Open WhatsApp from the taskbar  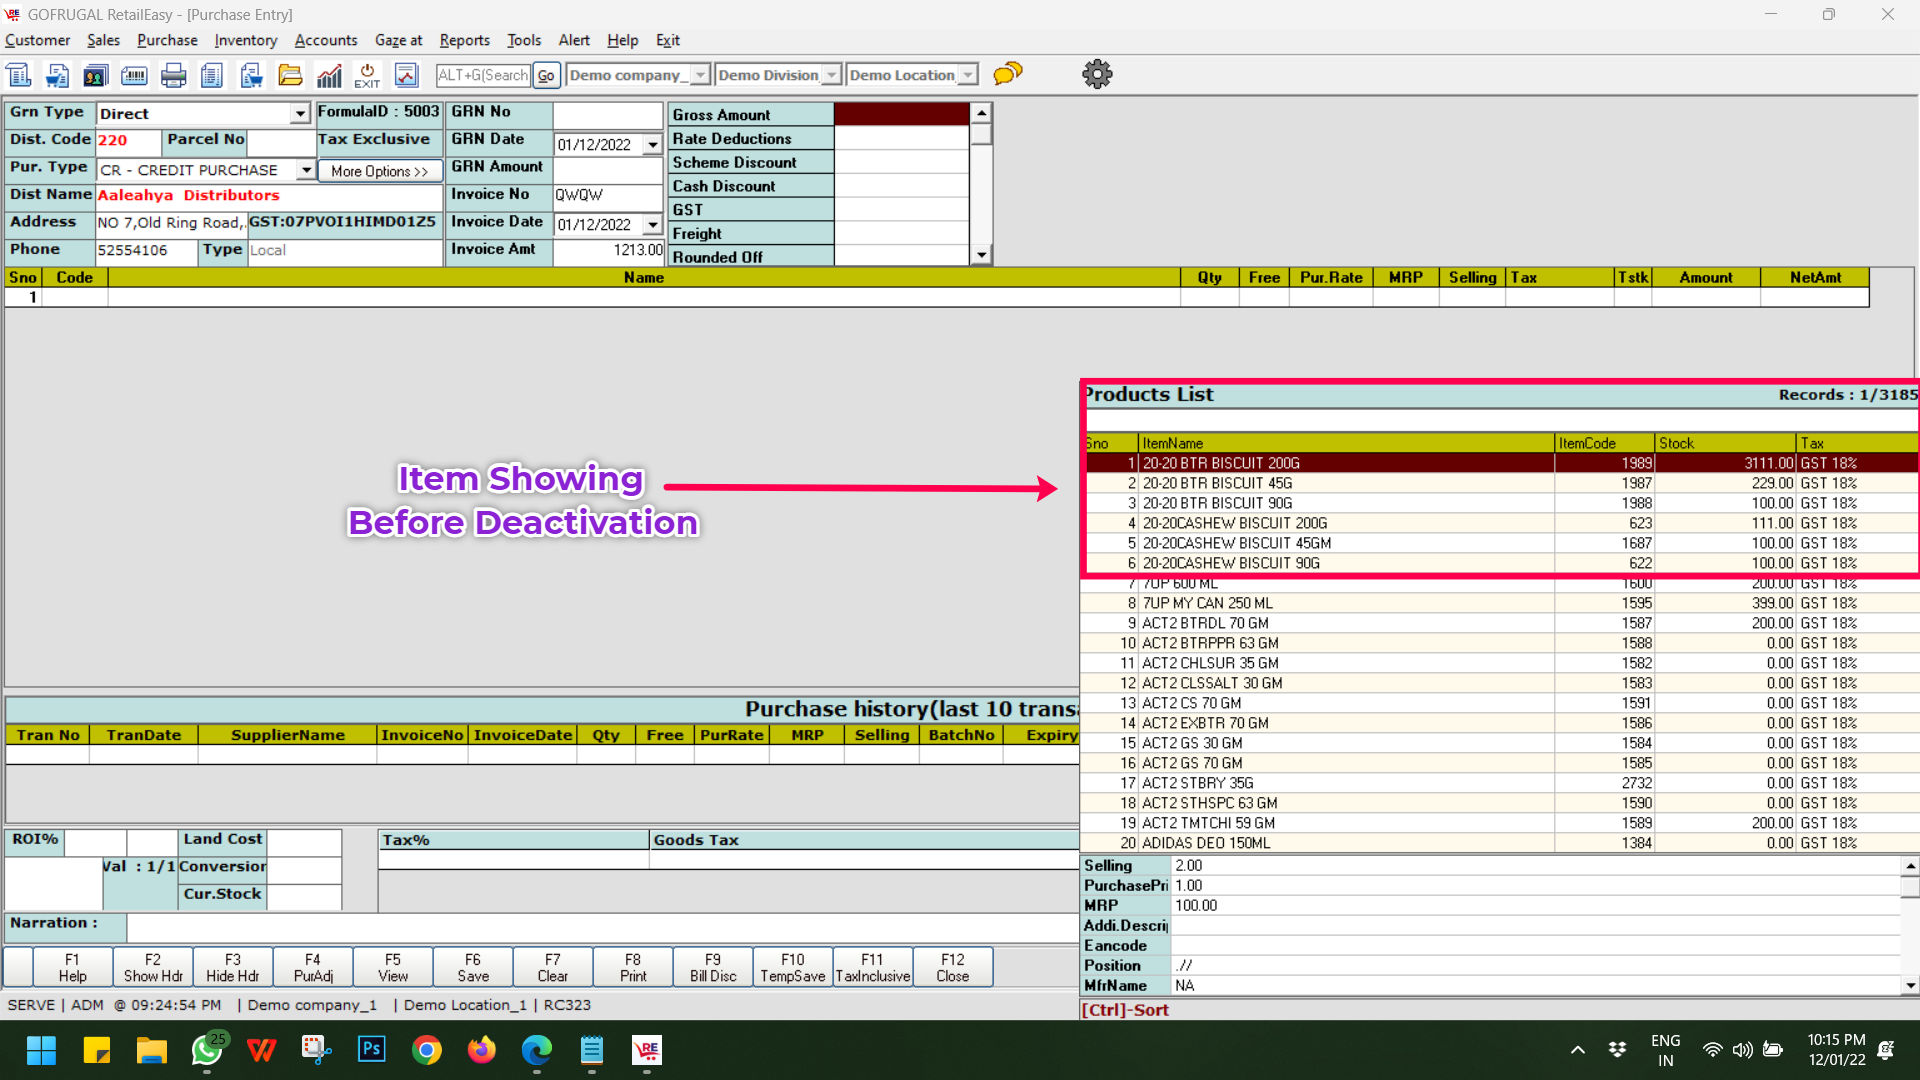point(208,1050)
